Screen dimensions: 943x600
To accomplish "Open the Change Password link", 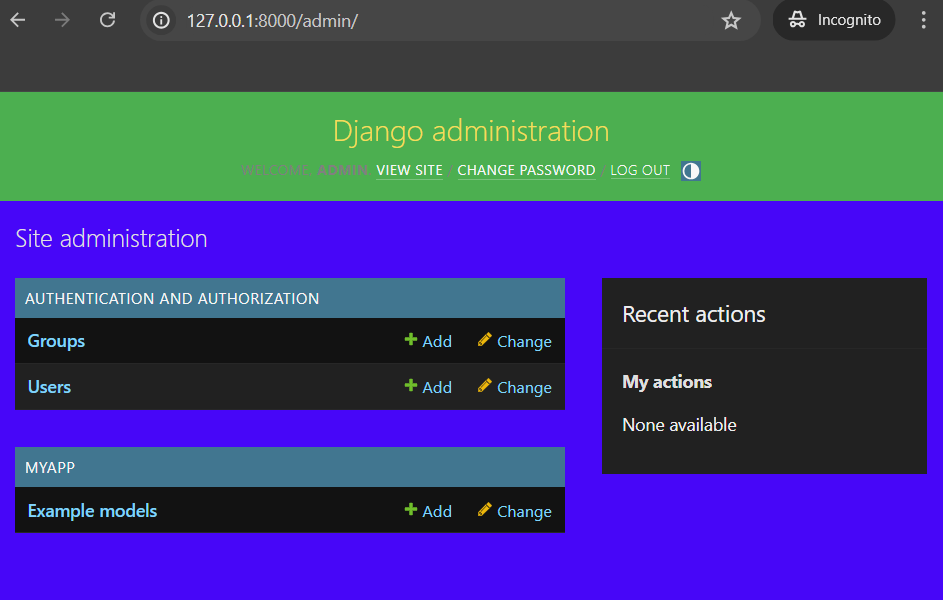I will pyautogui.click(x=526, y=170).
